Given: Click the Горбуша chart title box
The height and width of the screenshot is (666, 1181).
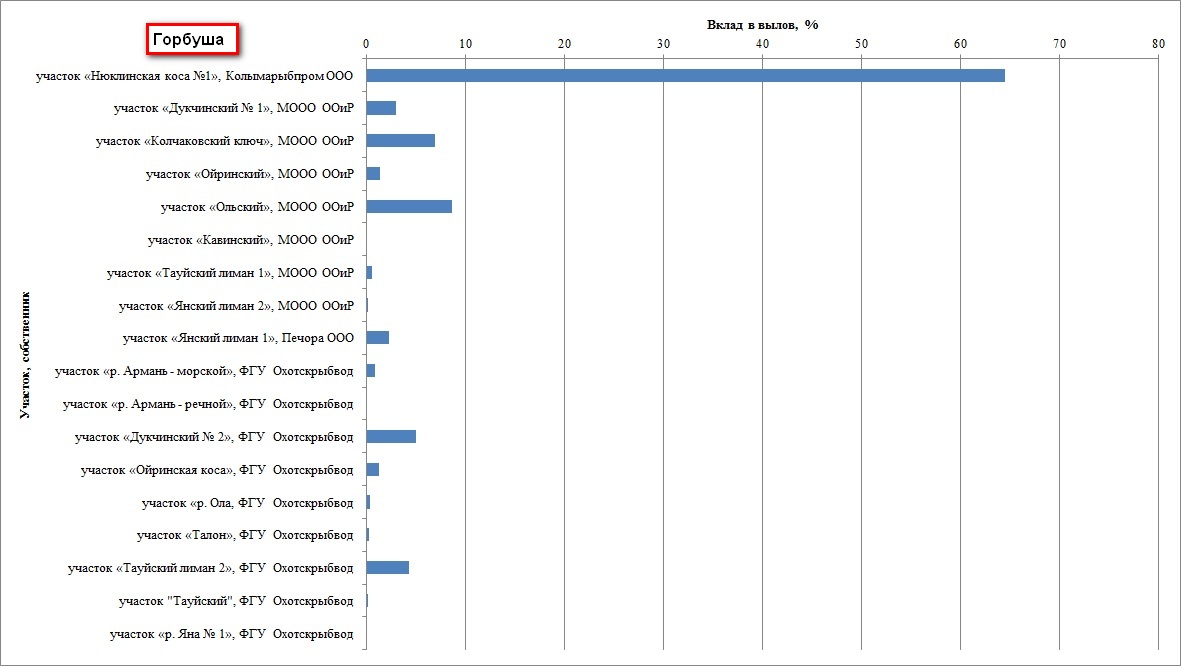Looking at the screenshot, I should [194, 40].
